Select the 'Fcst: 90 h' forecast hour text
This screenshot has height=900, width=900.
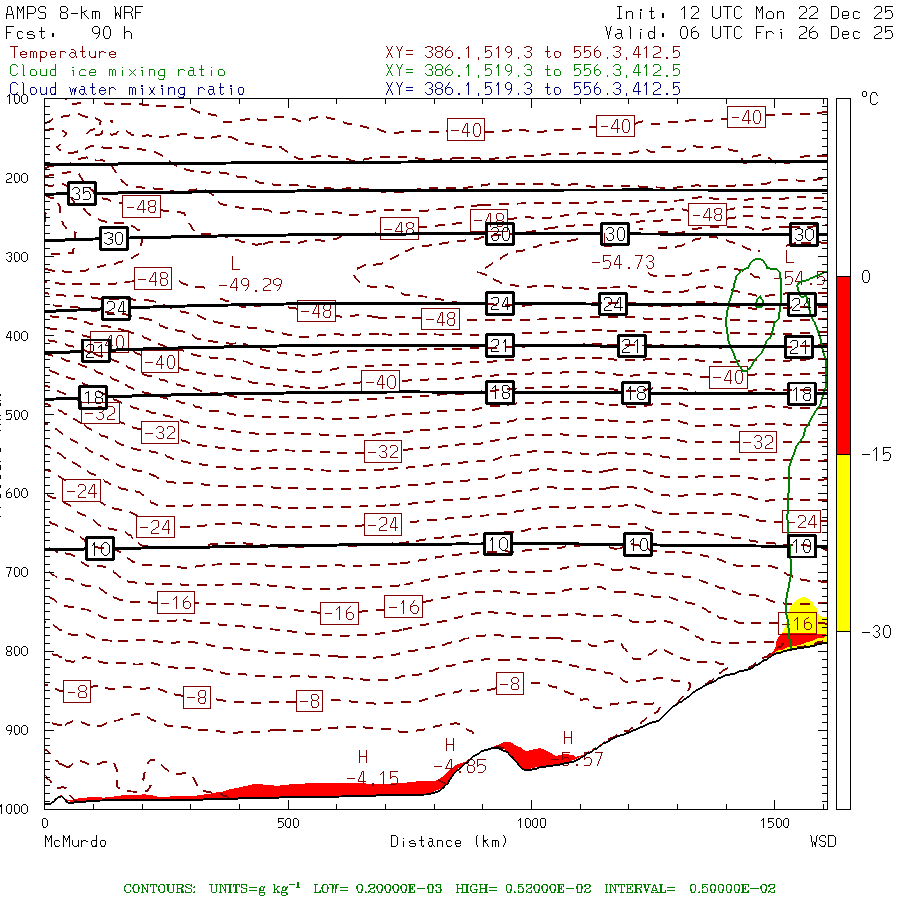(x=69, y=33)
